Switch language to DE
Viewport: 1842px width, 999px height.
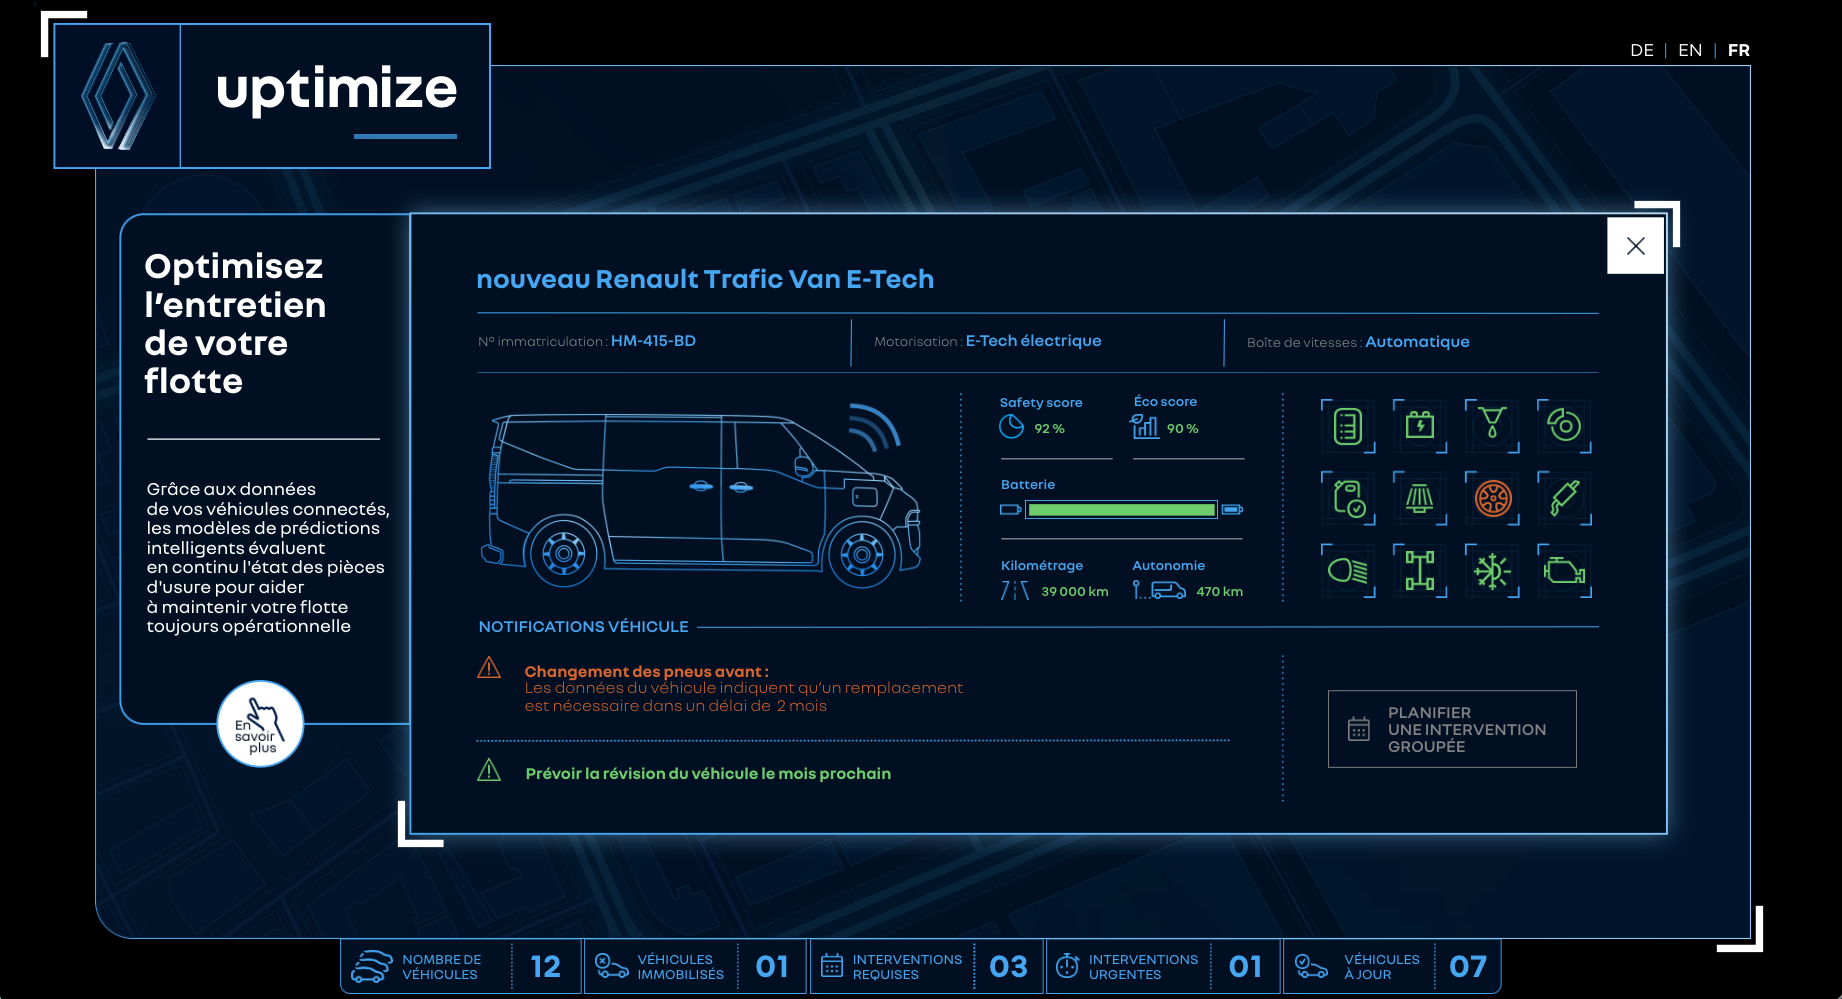pyautogui.click(x=1641, y=50)
